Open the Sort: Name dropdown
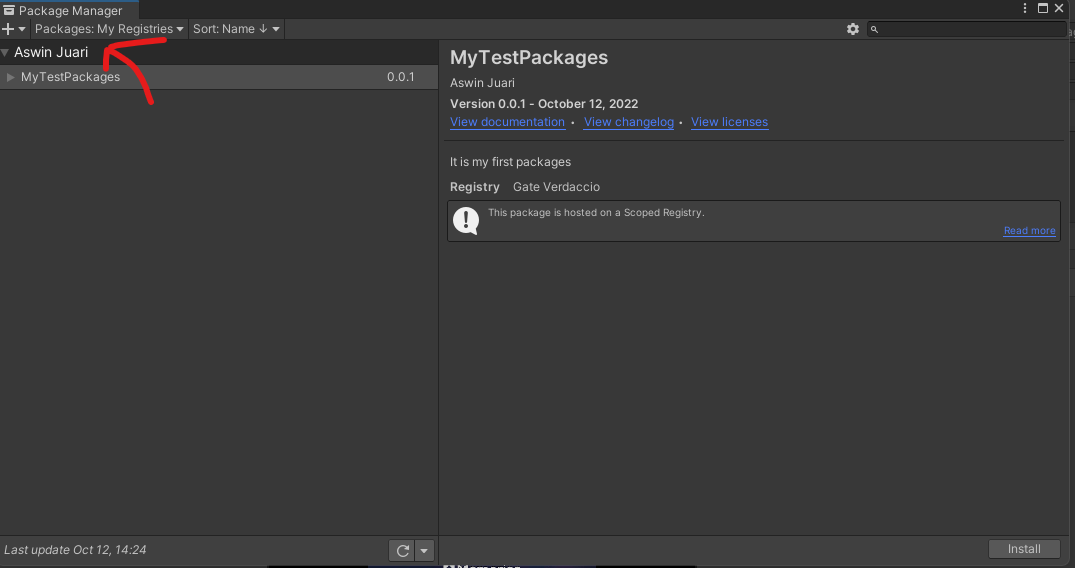This screenshot has width=1075, height=568. pyautogui.click(x=236, y=29)
